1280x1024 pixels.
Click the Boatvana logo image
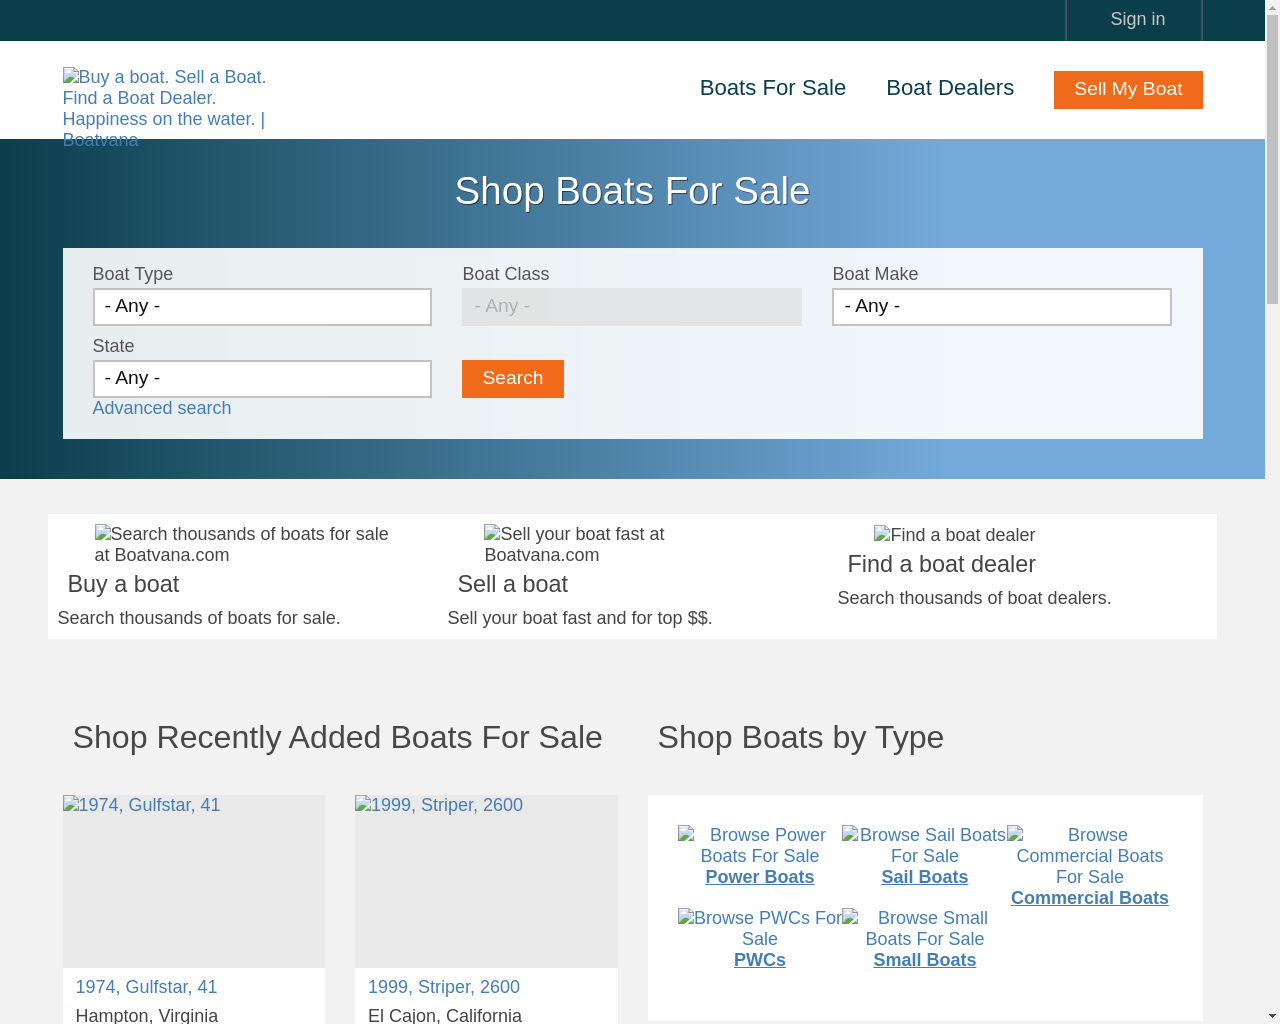tap(164, 108)
